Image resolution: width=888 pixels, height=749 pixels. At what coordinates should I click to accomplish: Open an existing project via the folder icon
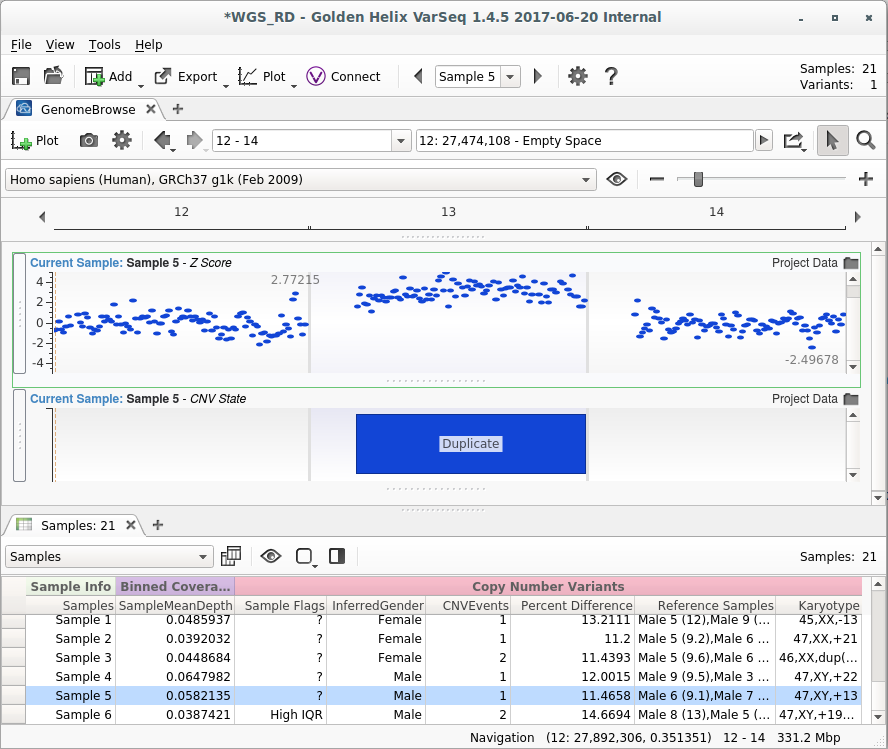(52, 76)
